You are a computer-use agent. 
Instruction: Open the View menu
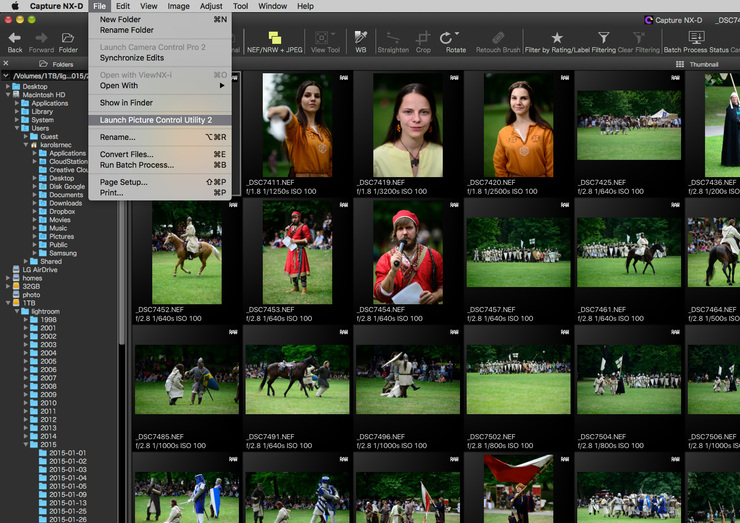[148, 6]
